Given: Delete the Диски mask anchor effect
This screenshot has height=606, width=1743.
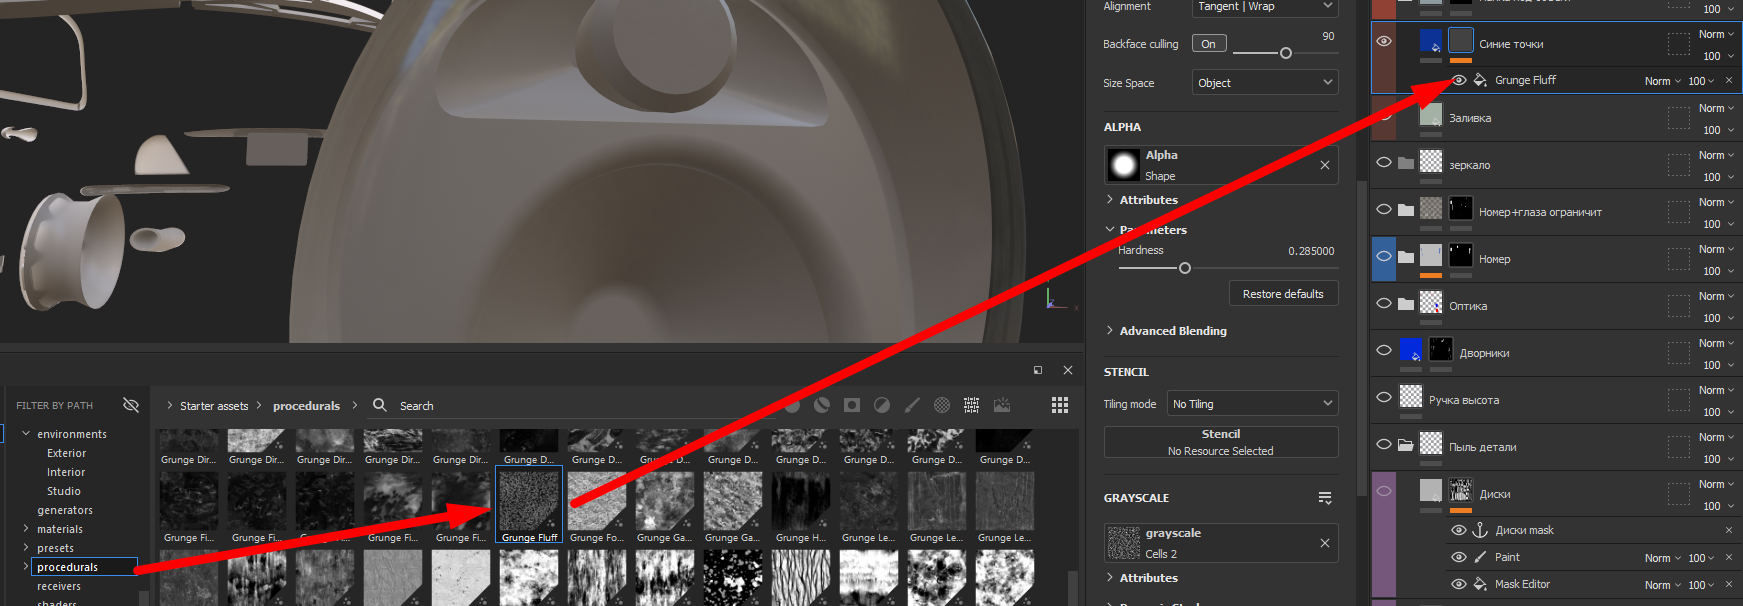Looking at the screenshot, I should tap(1729, 530).
